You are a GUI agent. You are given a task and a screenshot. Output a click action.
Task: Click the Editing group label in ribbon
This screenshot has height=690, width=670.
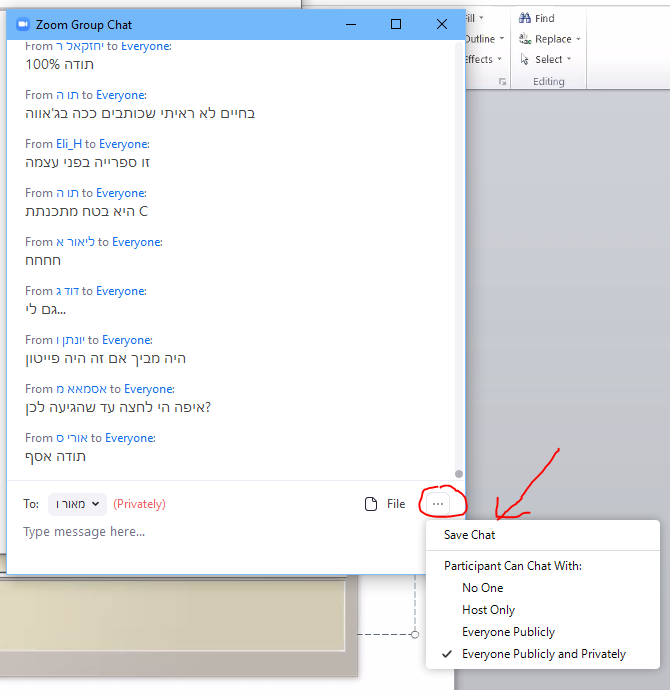point(549,81)
